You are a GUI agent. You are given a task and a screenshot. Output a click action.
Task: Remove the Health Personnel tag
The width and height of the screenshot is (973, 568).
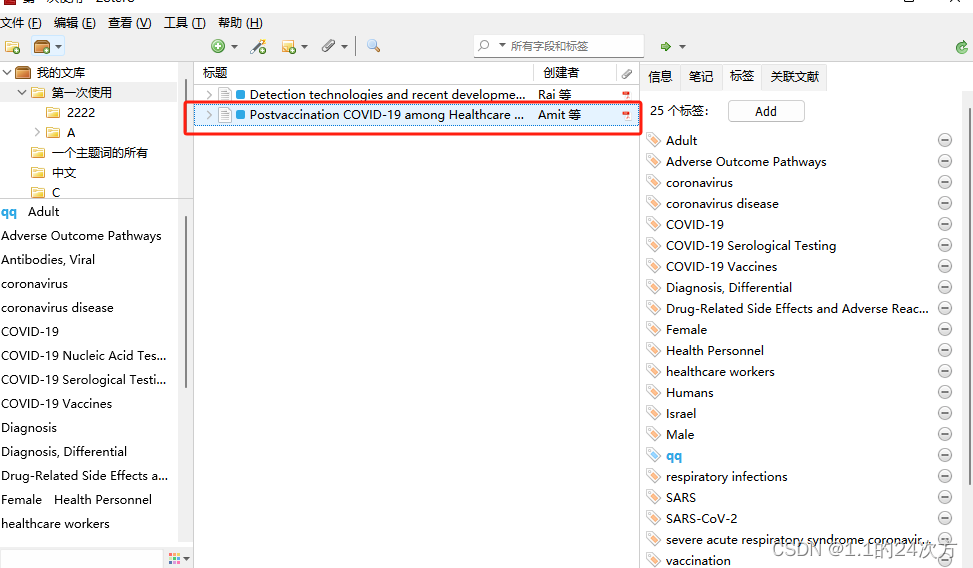[x=944, y=350]
